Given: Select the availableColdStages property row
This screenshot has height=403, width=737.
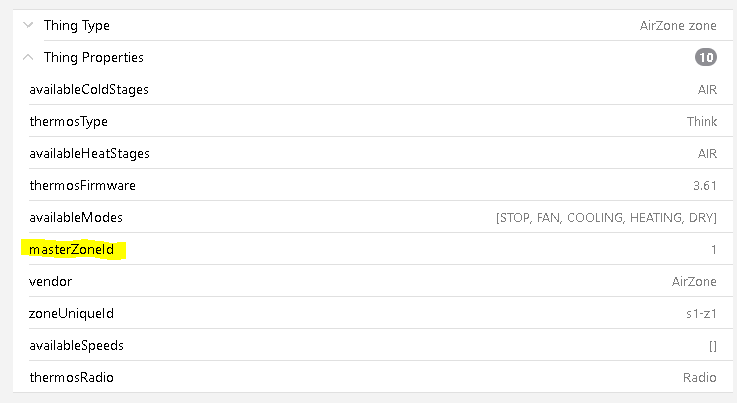Looking at the screenshot, I should pyautogui.click(x=89, y=90).
